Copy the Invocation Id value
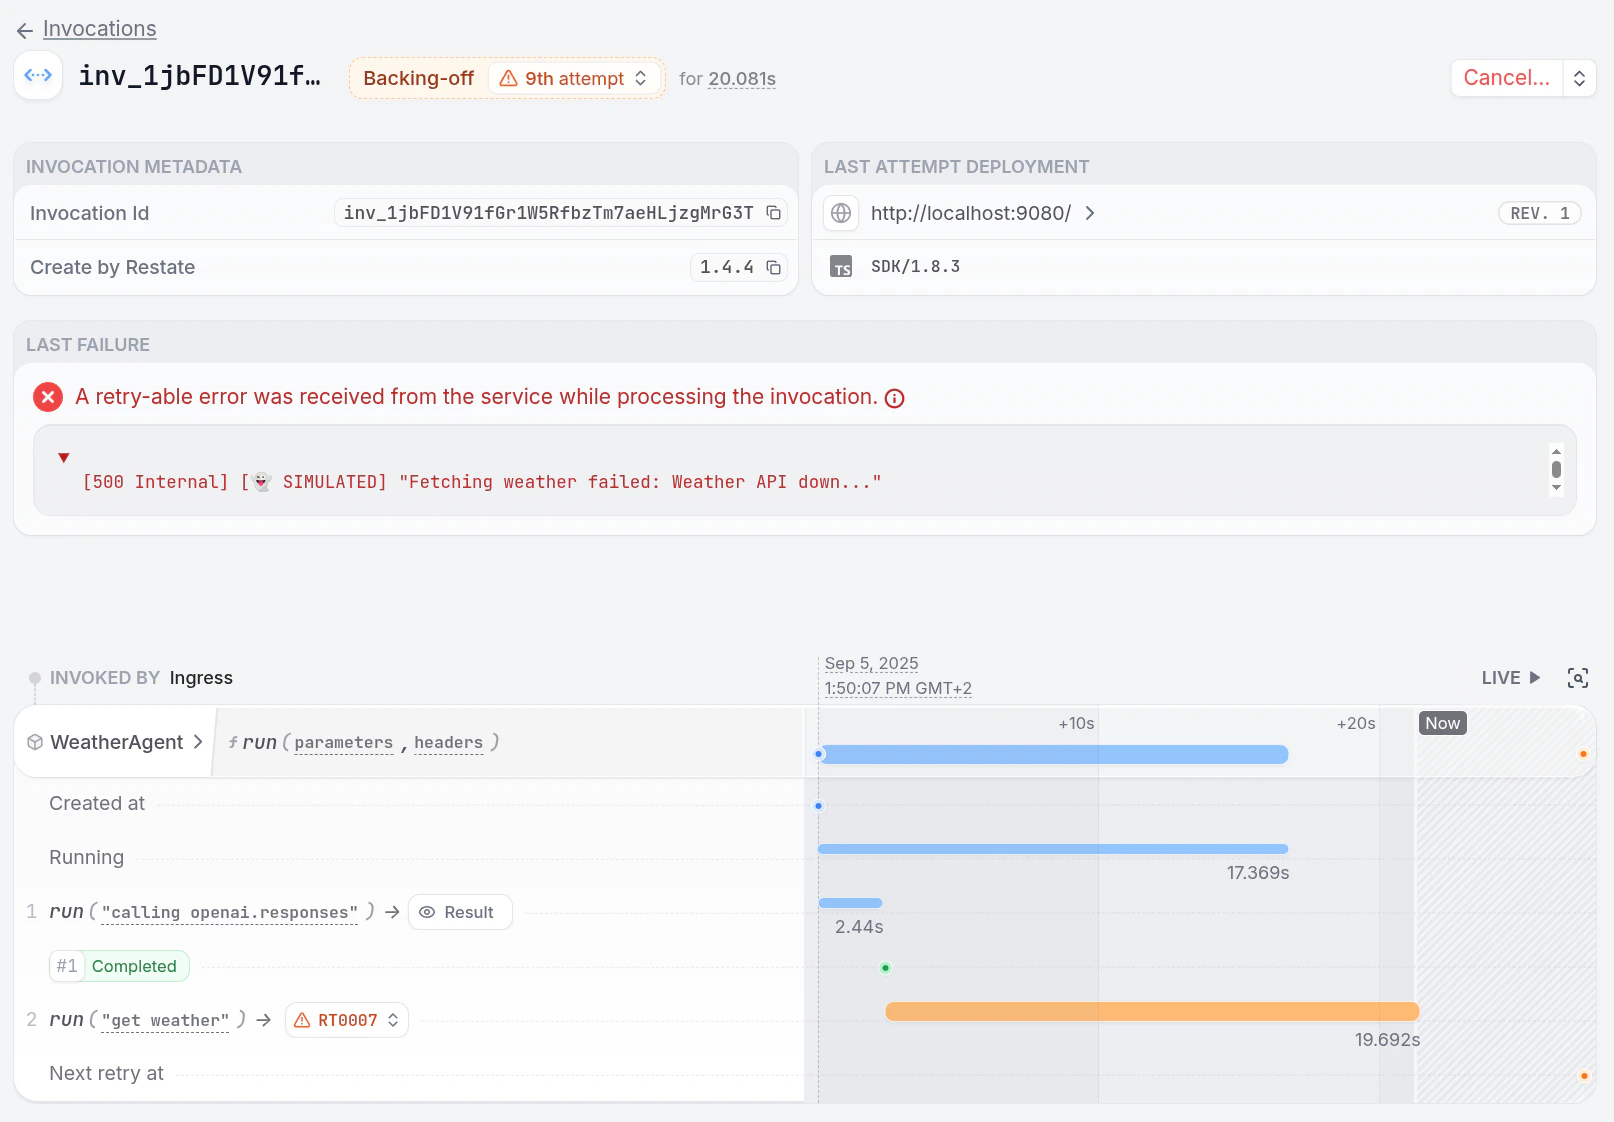 click(x=773, y=213)
